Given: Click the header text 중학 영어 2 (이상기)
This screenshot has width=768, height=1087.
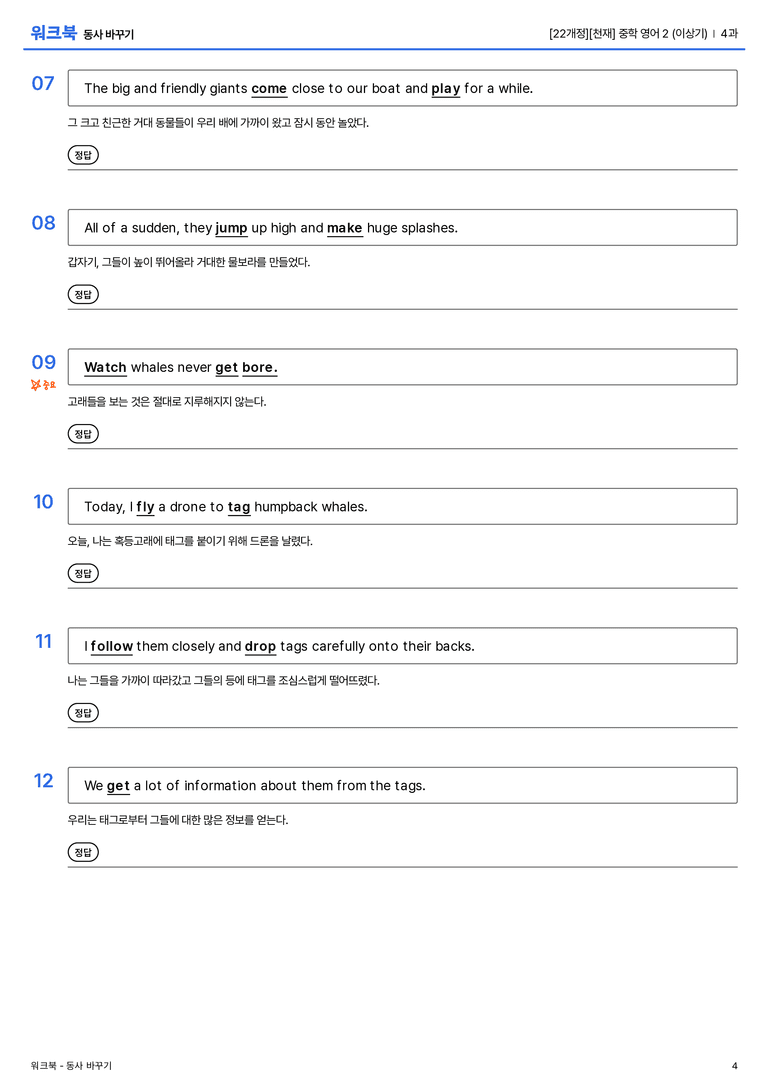Looking at the screenshot, I should coord(663,33).
